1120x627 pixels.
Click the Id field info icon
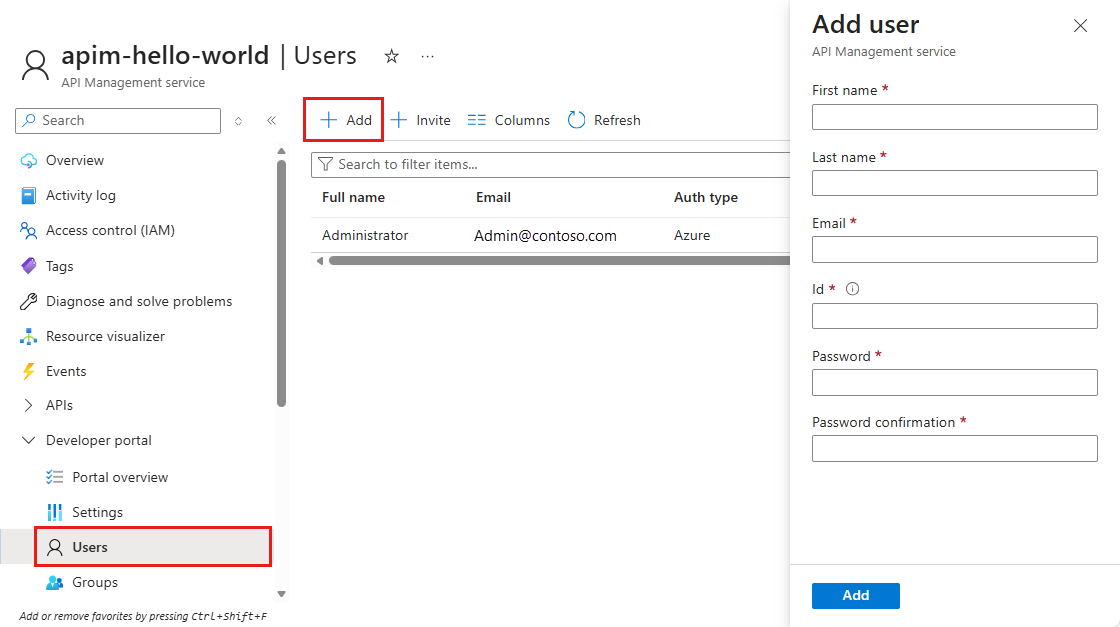pyautogui.click(x=853, y=289)
